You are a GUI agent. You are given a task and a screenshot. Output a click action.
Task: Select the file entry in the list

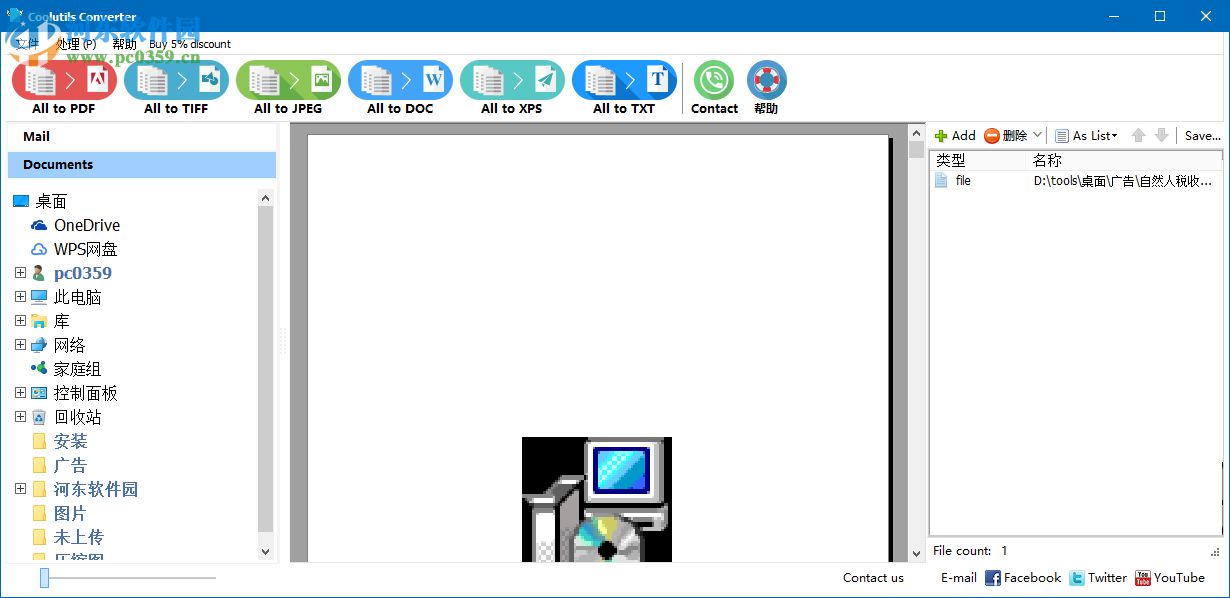[x=964, y=180]
